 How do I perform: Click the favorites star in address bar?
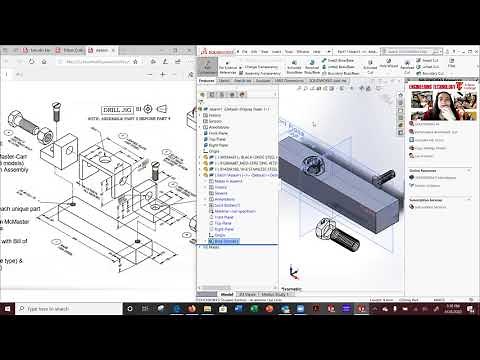[x=135, y=62]
